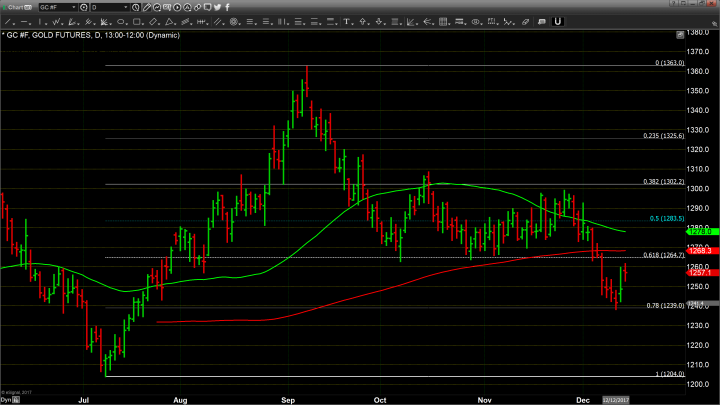Select the text annotation tool
This screenshot has height=405, width=720.
[x=346, y=22]
